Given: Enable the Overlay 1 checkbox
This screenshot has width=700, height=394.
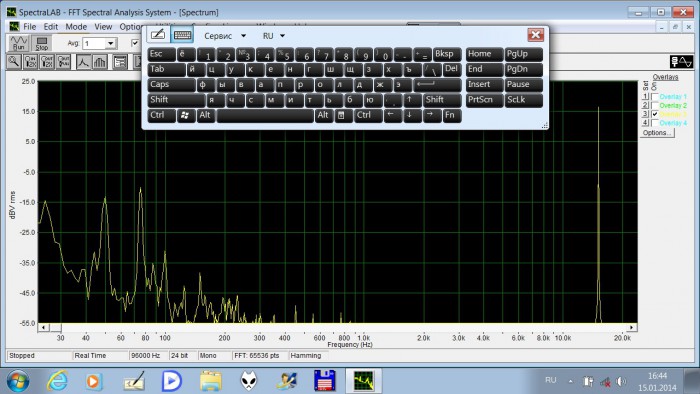Looking at the screenshot, I should tap(655, 97).
